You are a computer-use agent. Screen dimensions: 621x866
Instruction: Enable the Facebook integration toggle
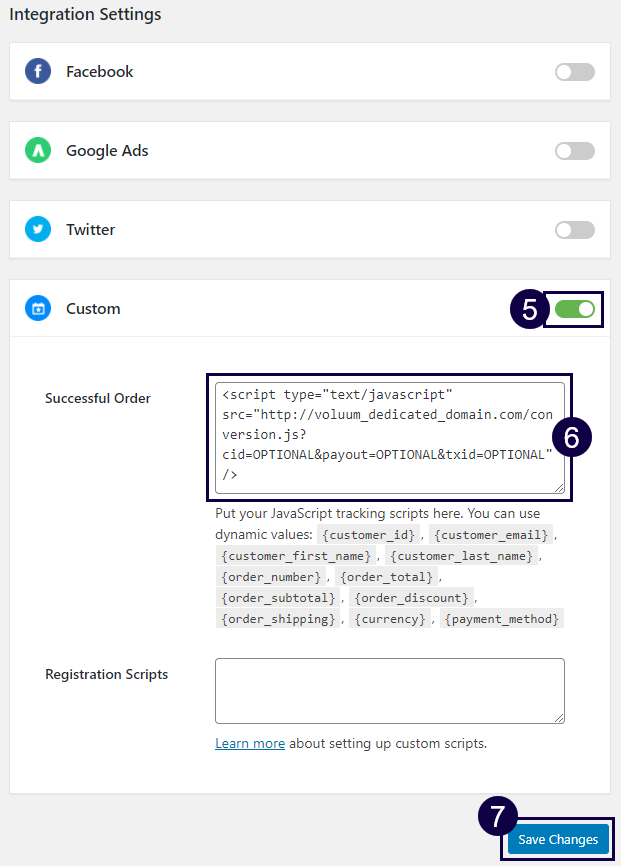[574, 71]
